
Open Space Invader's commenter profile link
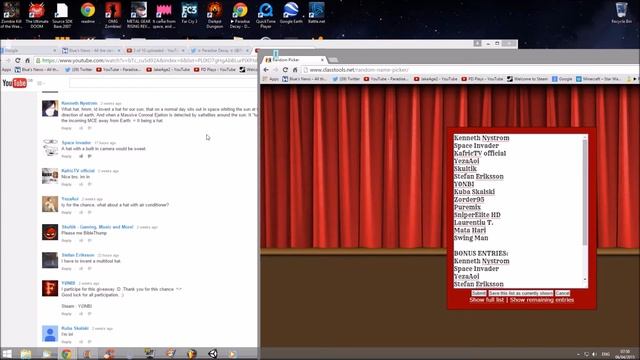76,142
